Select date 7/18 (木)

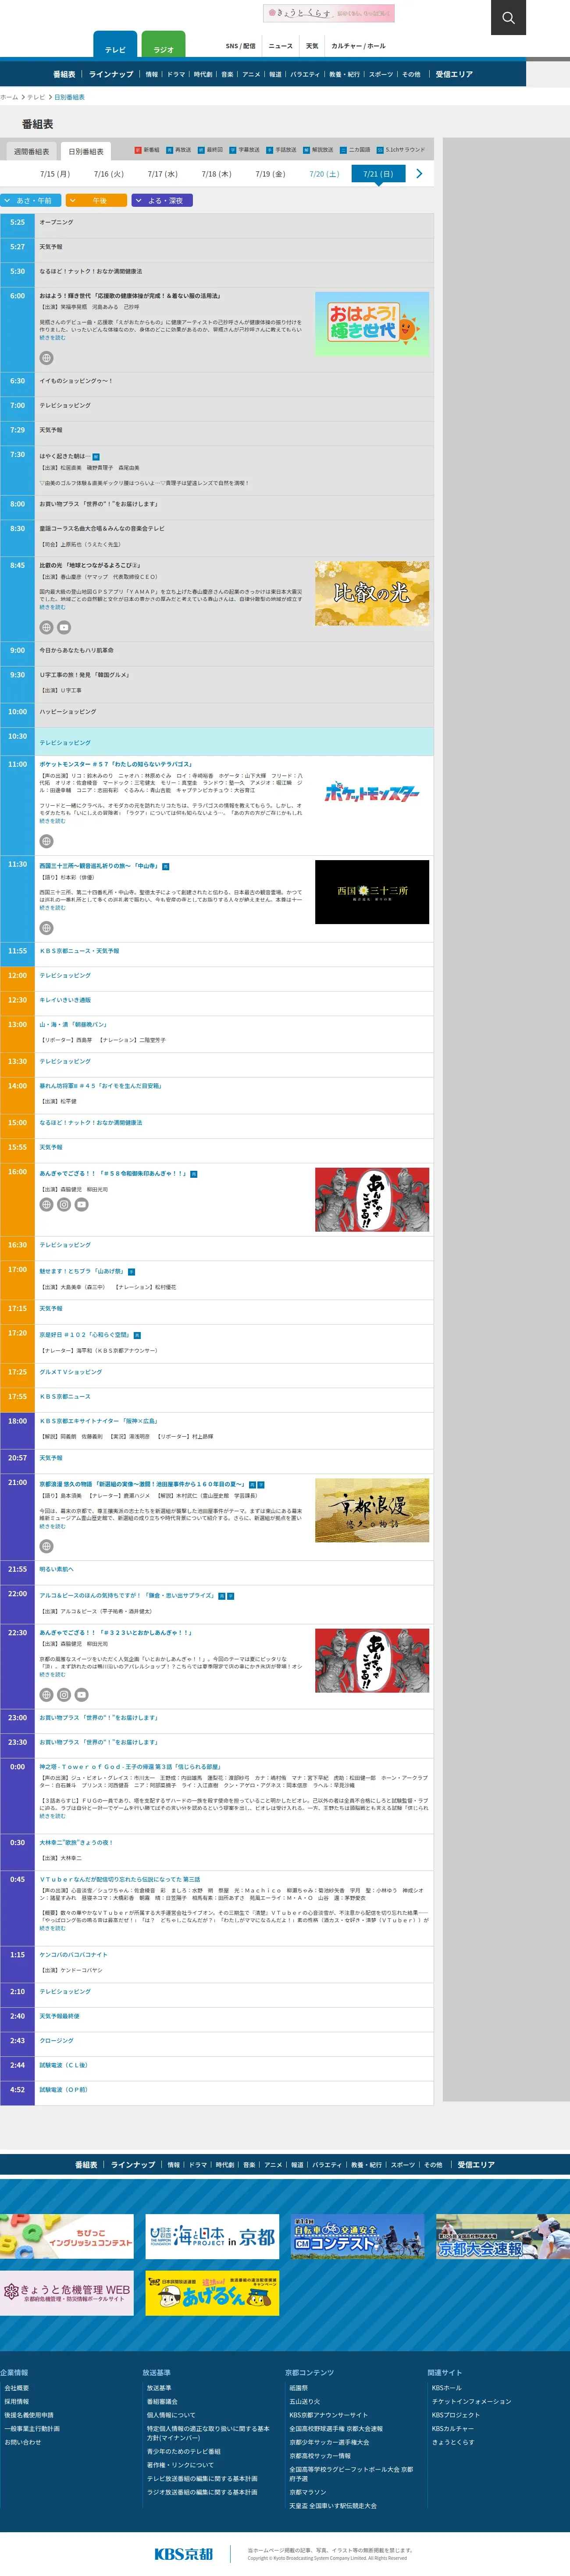pos(216,174)
